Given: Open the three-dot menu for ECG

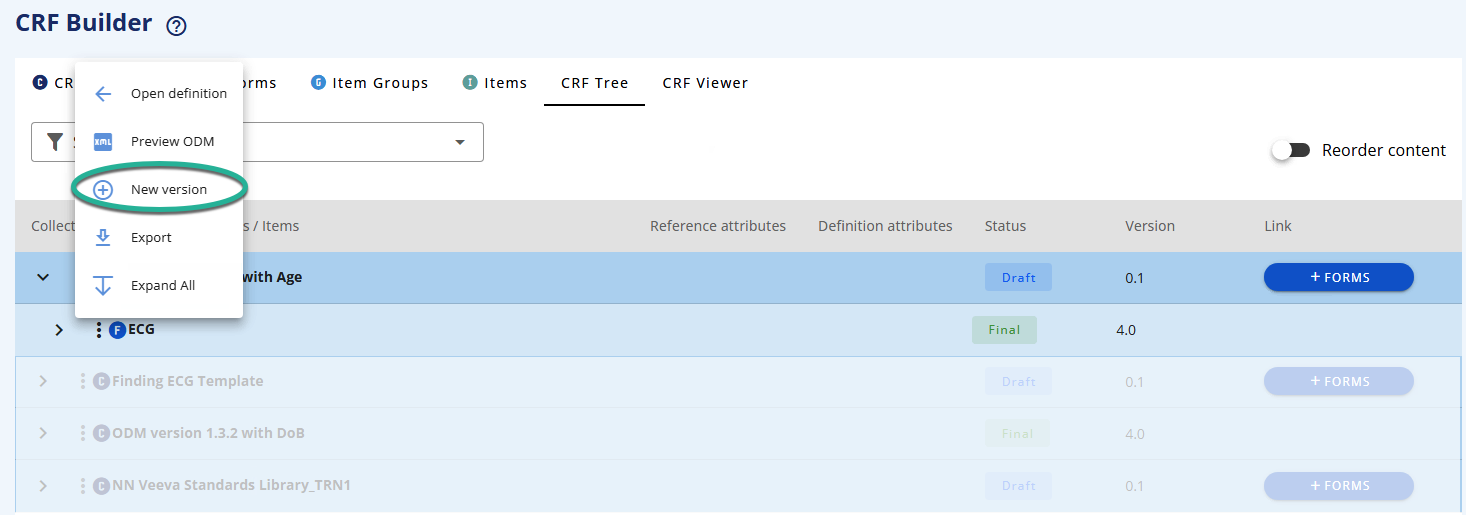Looking at the screenshot, I should click(x=99, y=330).
